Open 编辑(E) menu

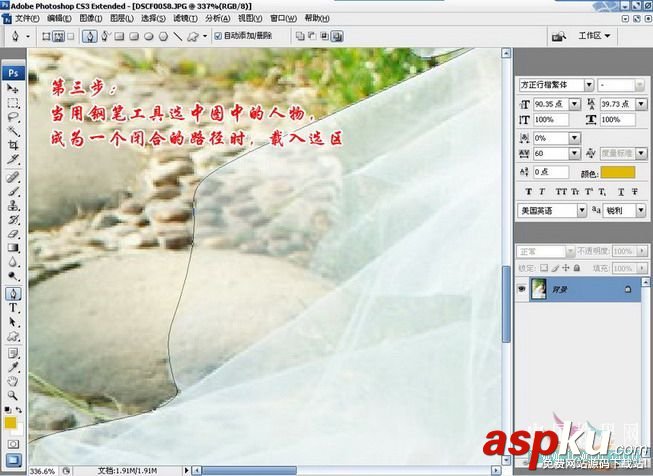[x=59, y=18]
